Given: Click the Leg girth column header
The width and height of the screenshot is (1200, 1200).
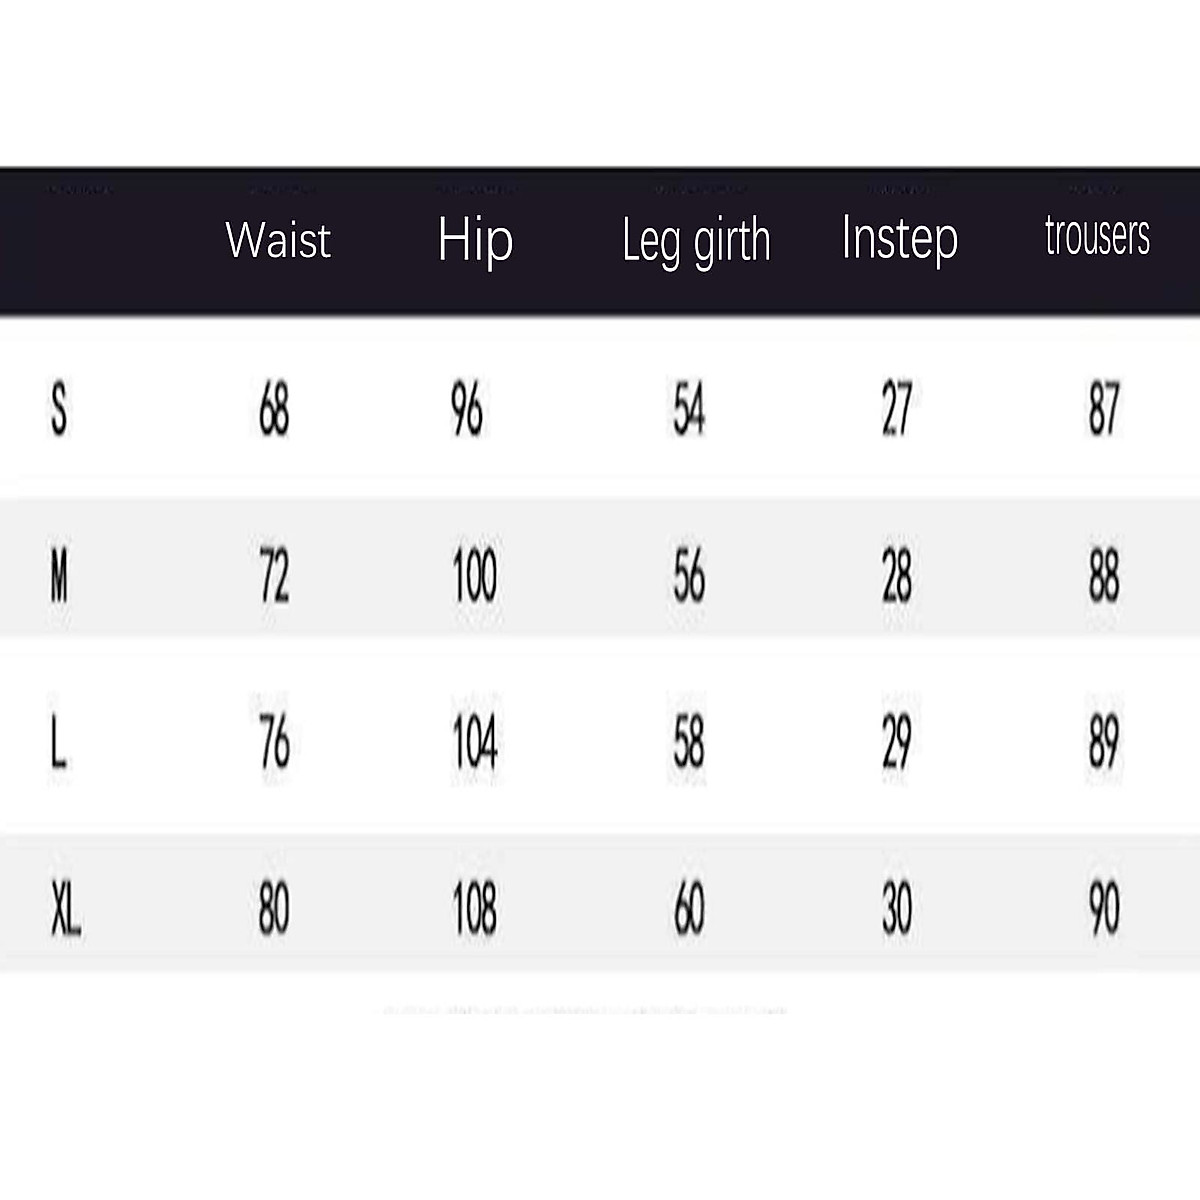Looking at the screenshot, I should [x=696, y=241].
